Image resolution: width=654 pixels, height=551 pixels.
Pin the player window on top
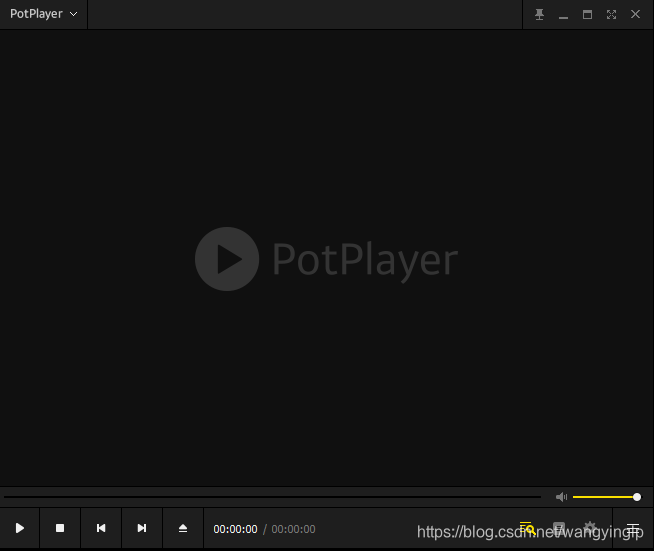click(x=539, y=15)
